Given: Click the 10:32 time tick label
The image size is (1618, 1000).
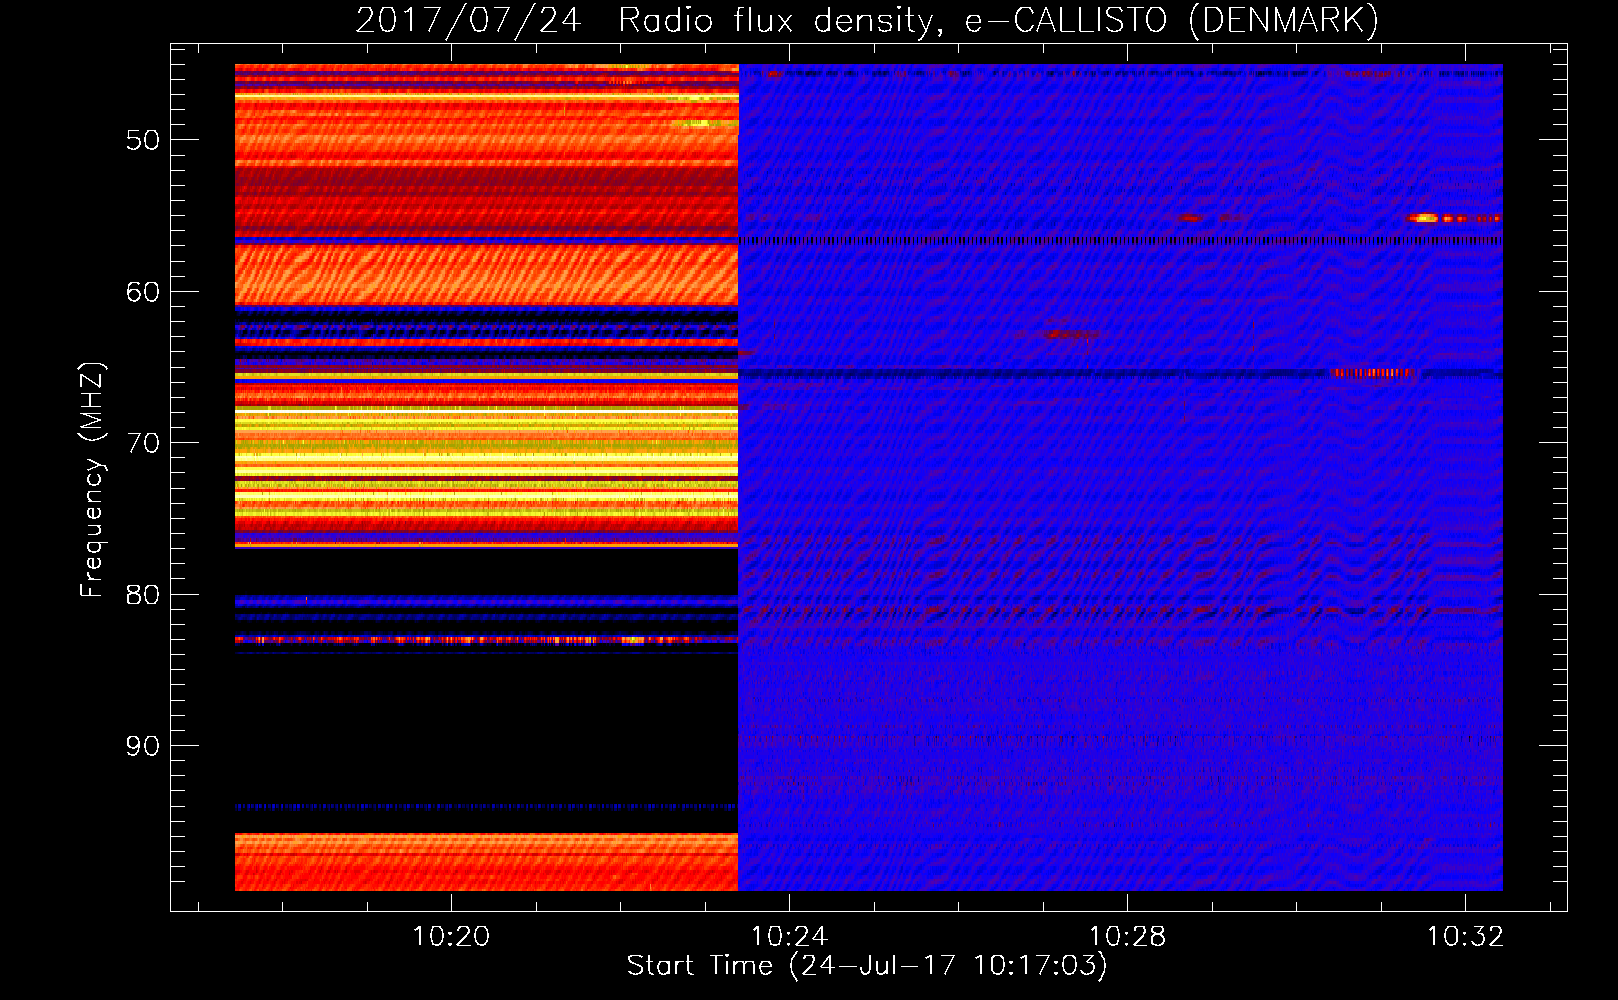Looking at the screenshot, I should tap(1465, 936).
